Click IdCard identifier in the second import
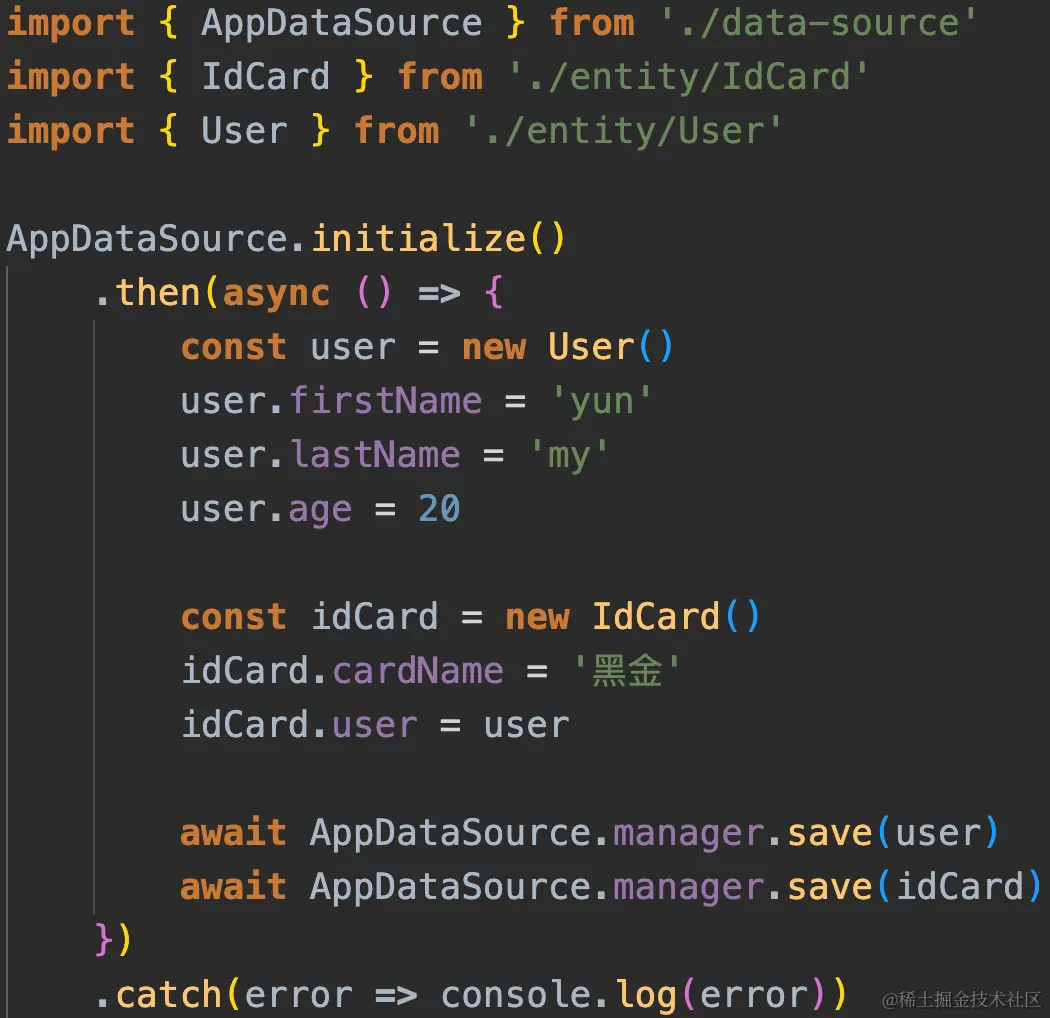This screenshot has height=1018, width=1050. tap(266, 76)
